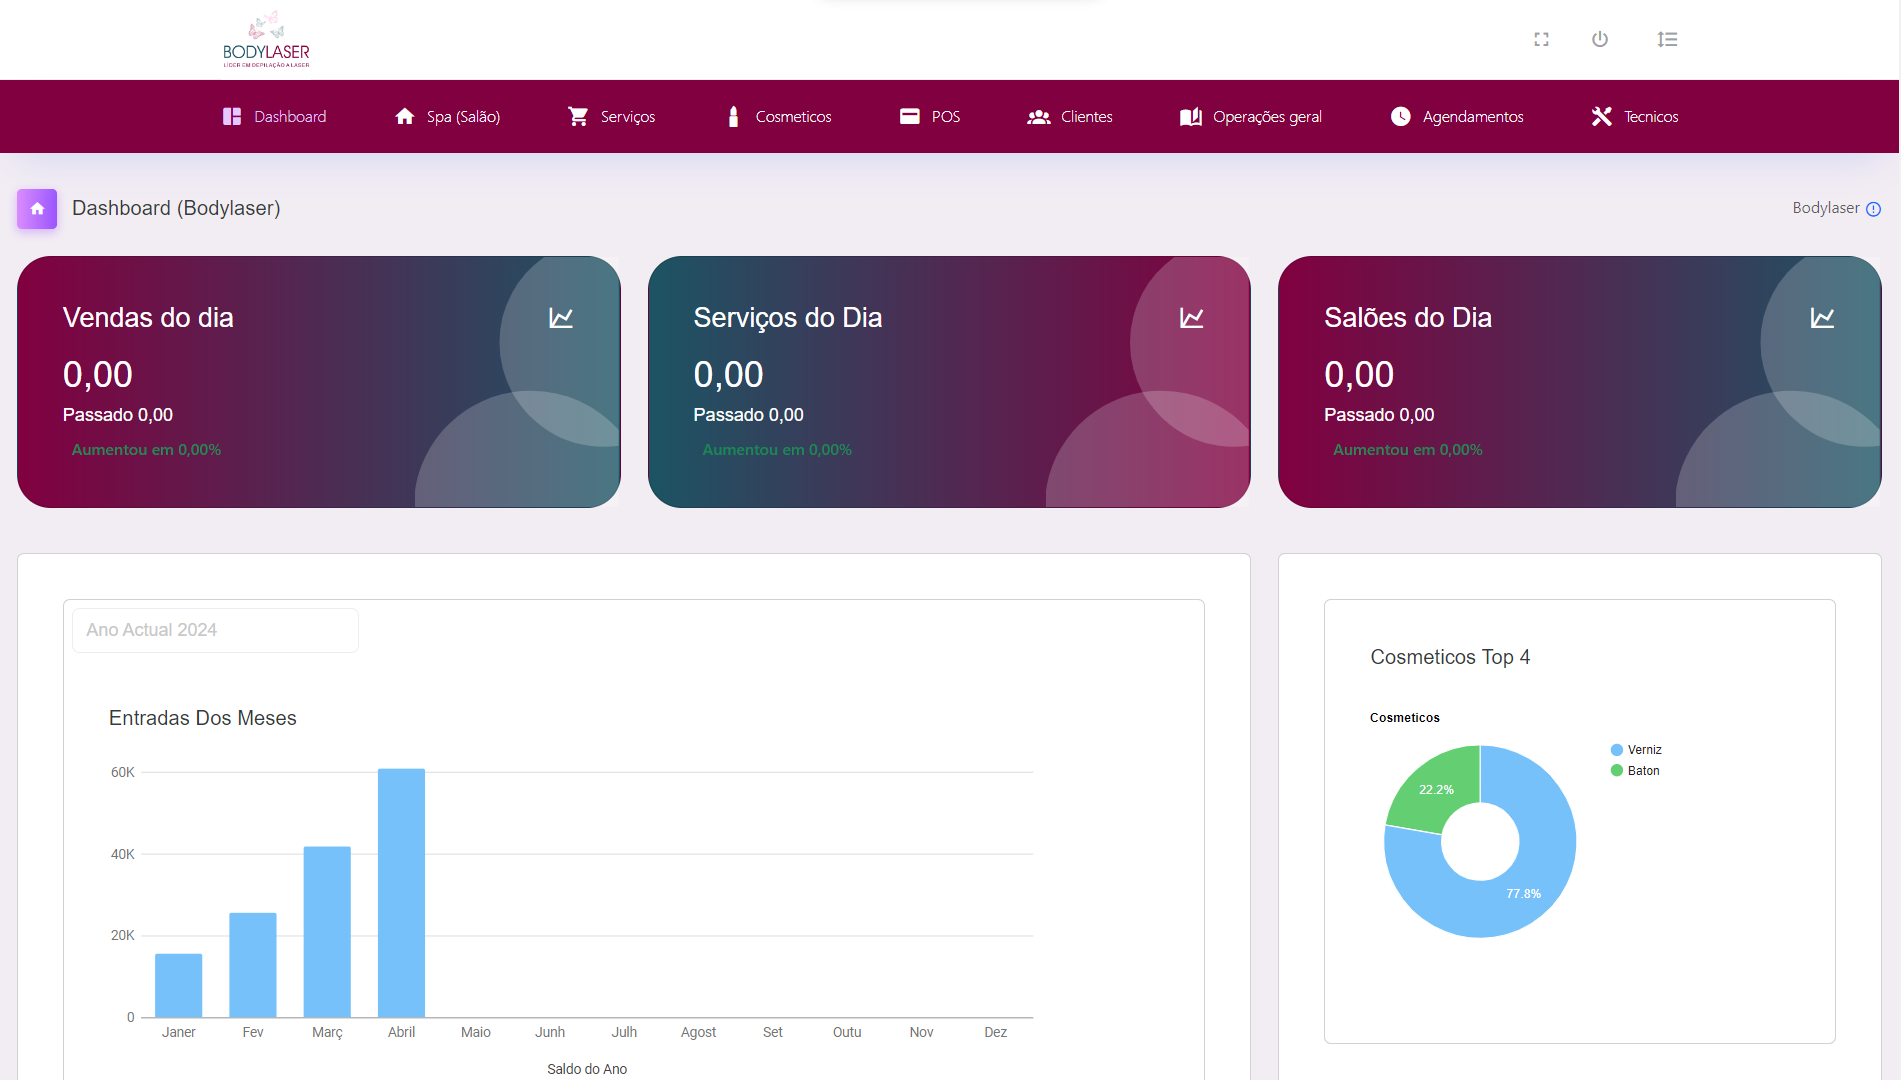Click the Dashboard grid icon in navbar

coord(232,117)
